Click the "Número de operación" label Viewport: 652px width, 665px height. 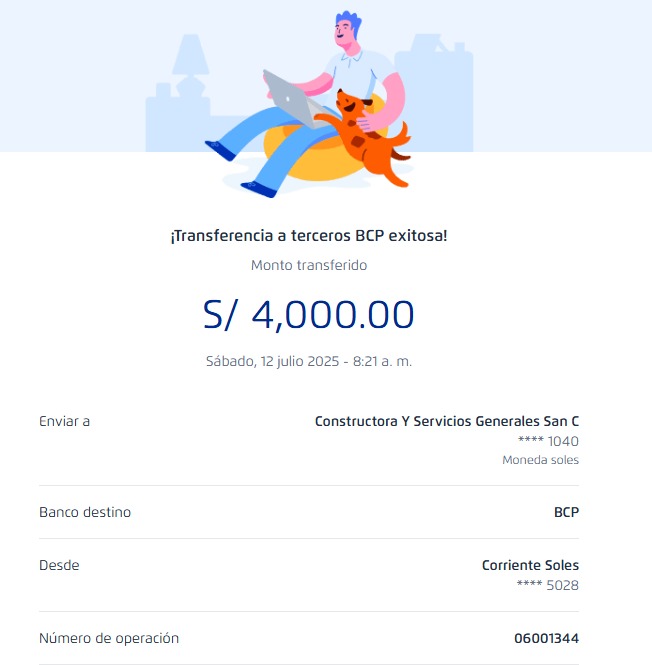(109, 638)
